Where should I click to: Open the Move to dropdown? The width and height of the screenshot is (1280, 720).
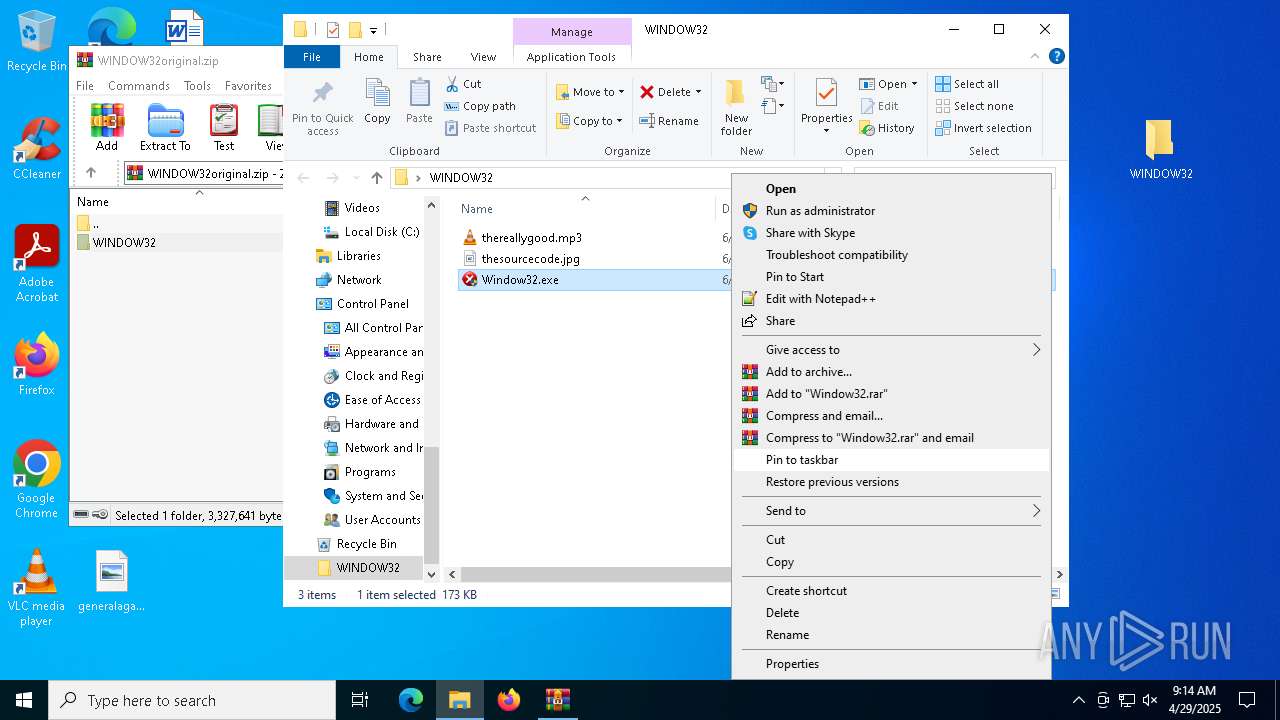(590, 92)
